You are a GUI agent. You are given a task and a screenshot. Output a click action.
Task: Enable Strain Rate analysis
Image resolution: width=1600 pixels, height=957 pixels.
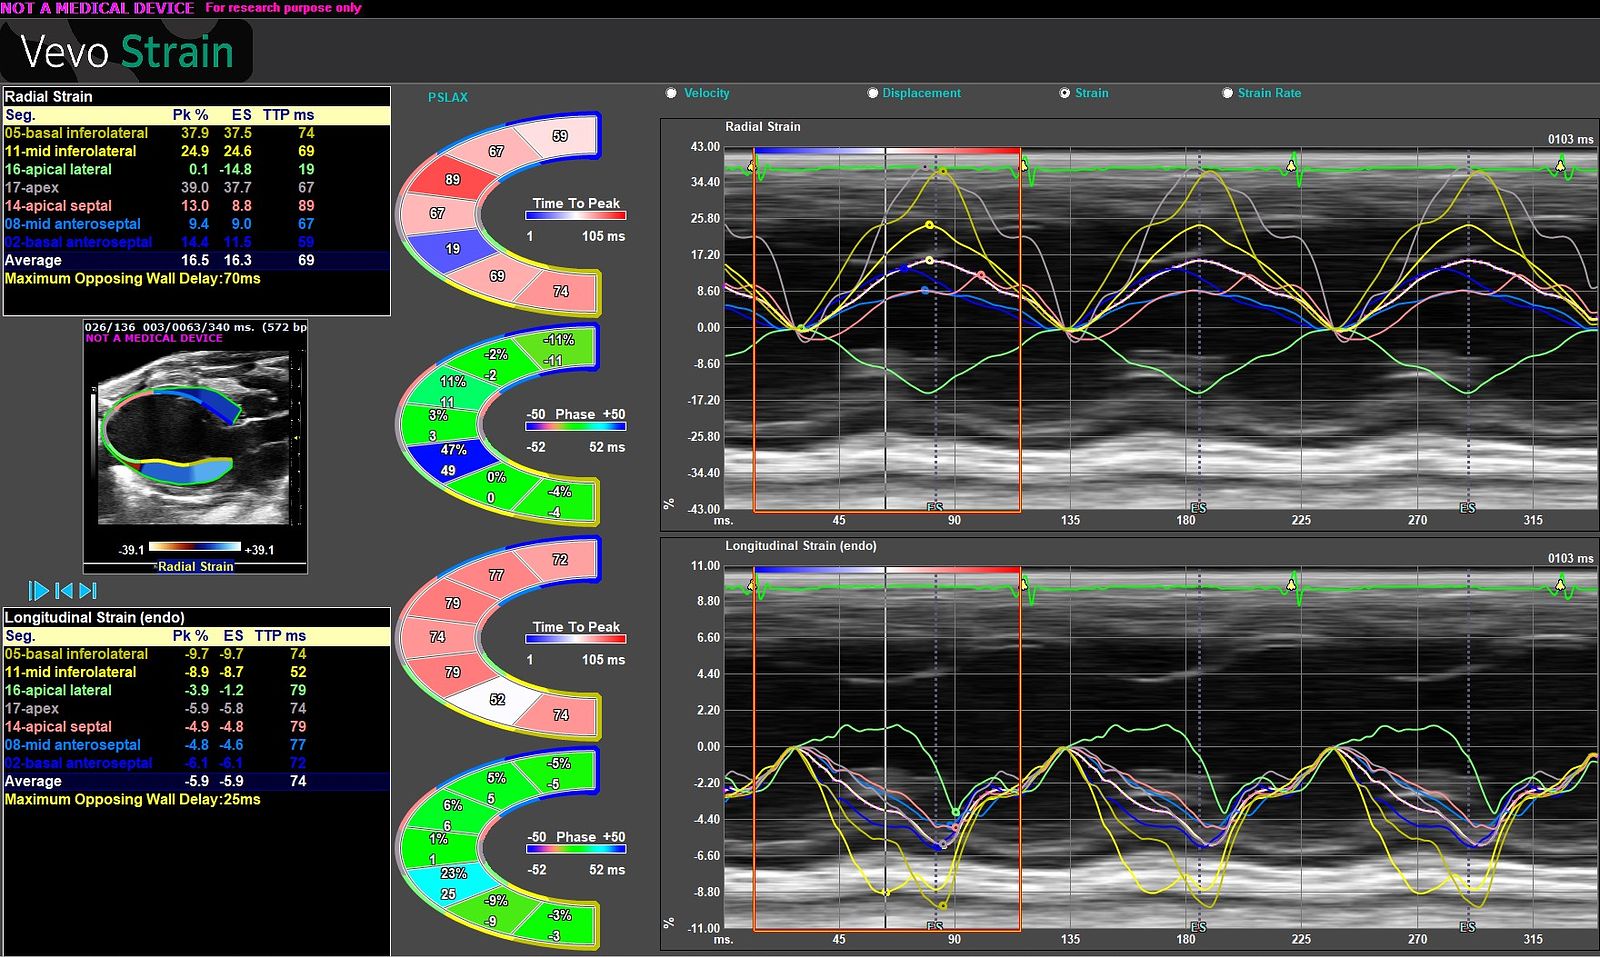click(x=1228, y=92)
